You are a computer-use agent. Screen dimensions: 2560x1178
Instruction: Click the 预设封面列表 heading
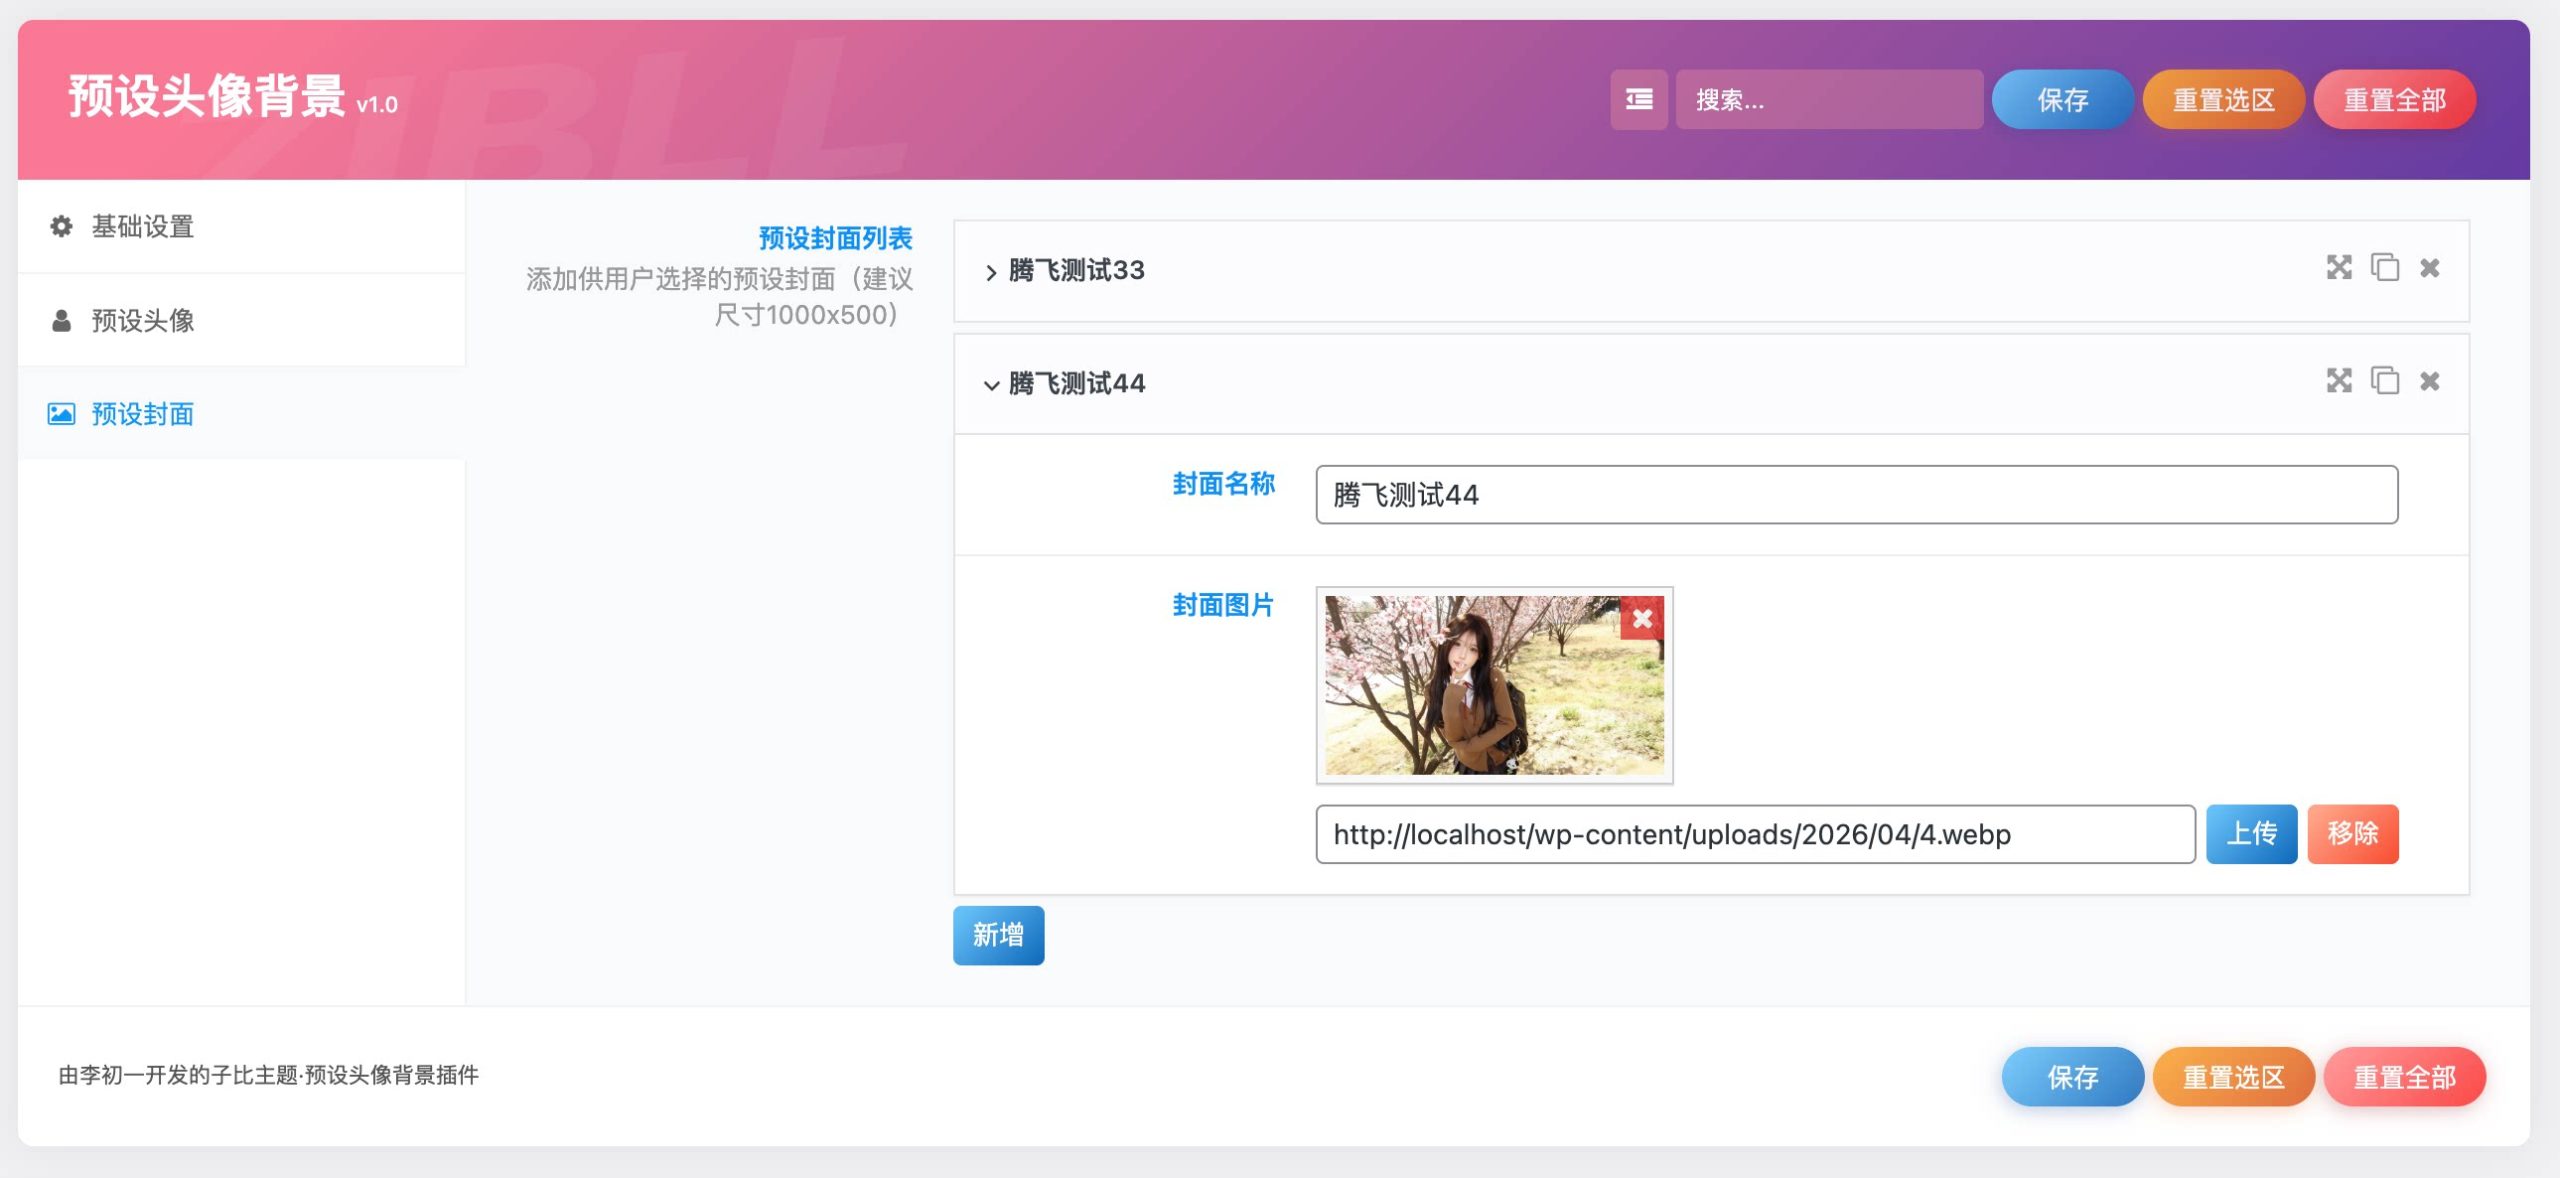[x=835, y=238]
